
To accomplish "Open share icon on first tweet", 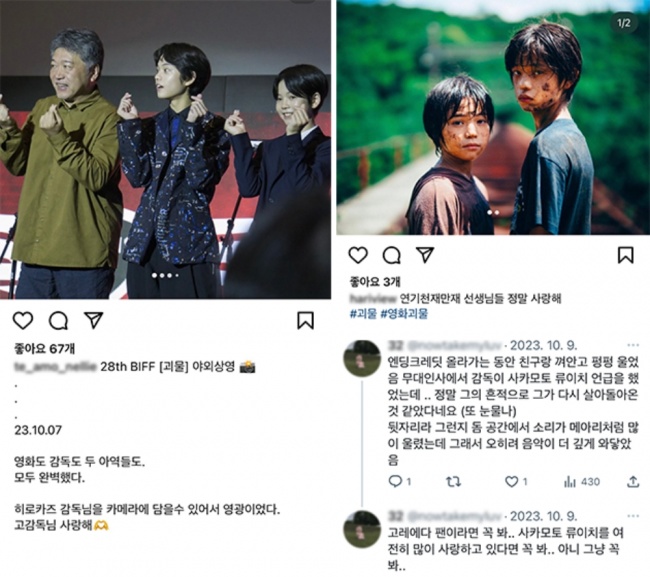I will point(633,481).
